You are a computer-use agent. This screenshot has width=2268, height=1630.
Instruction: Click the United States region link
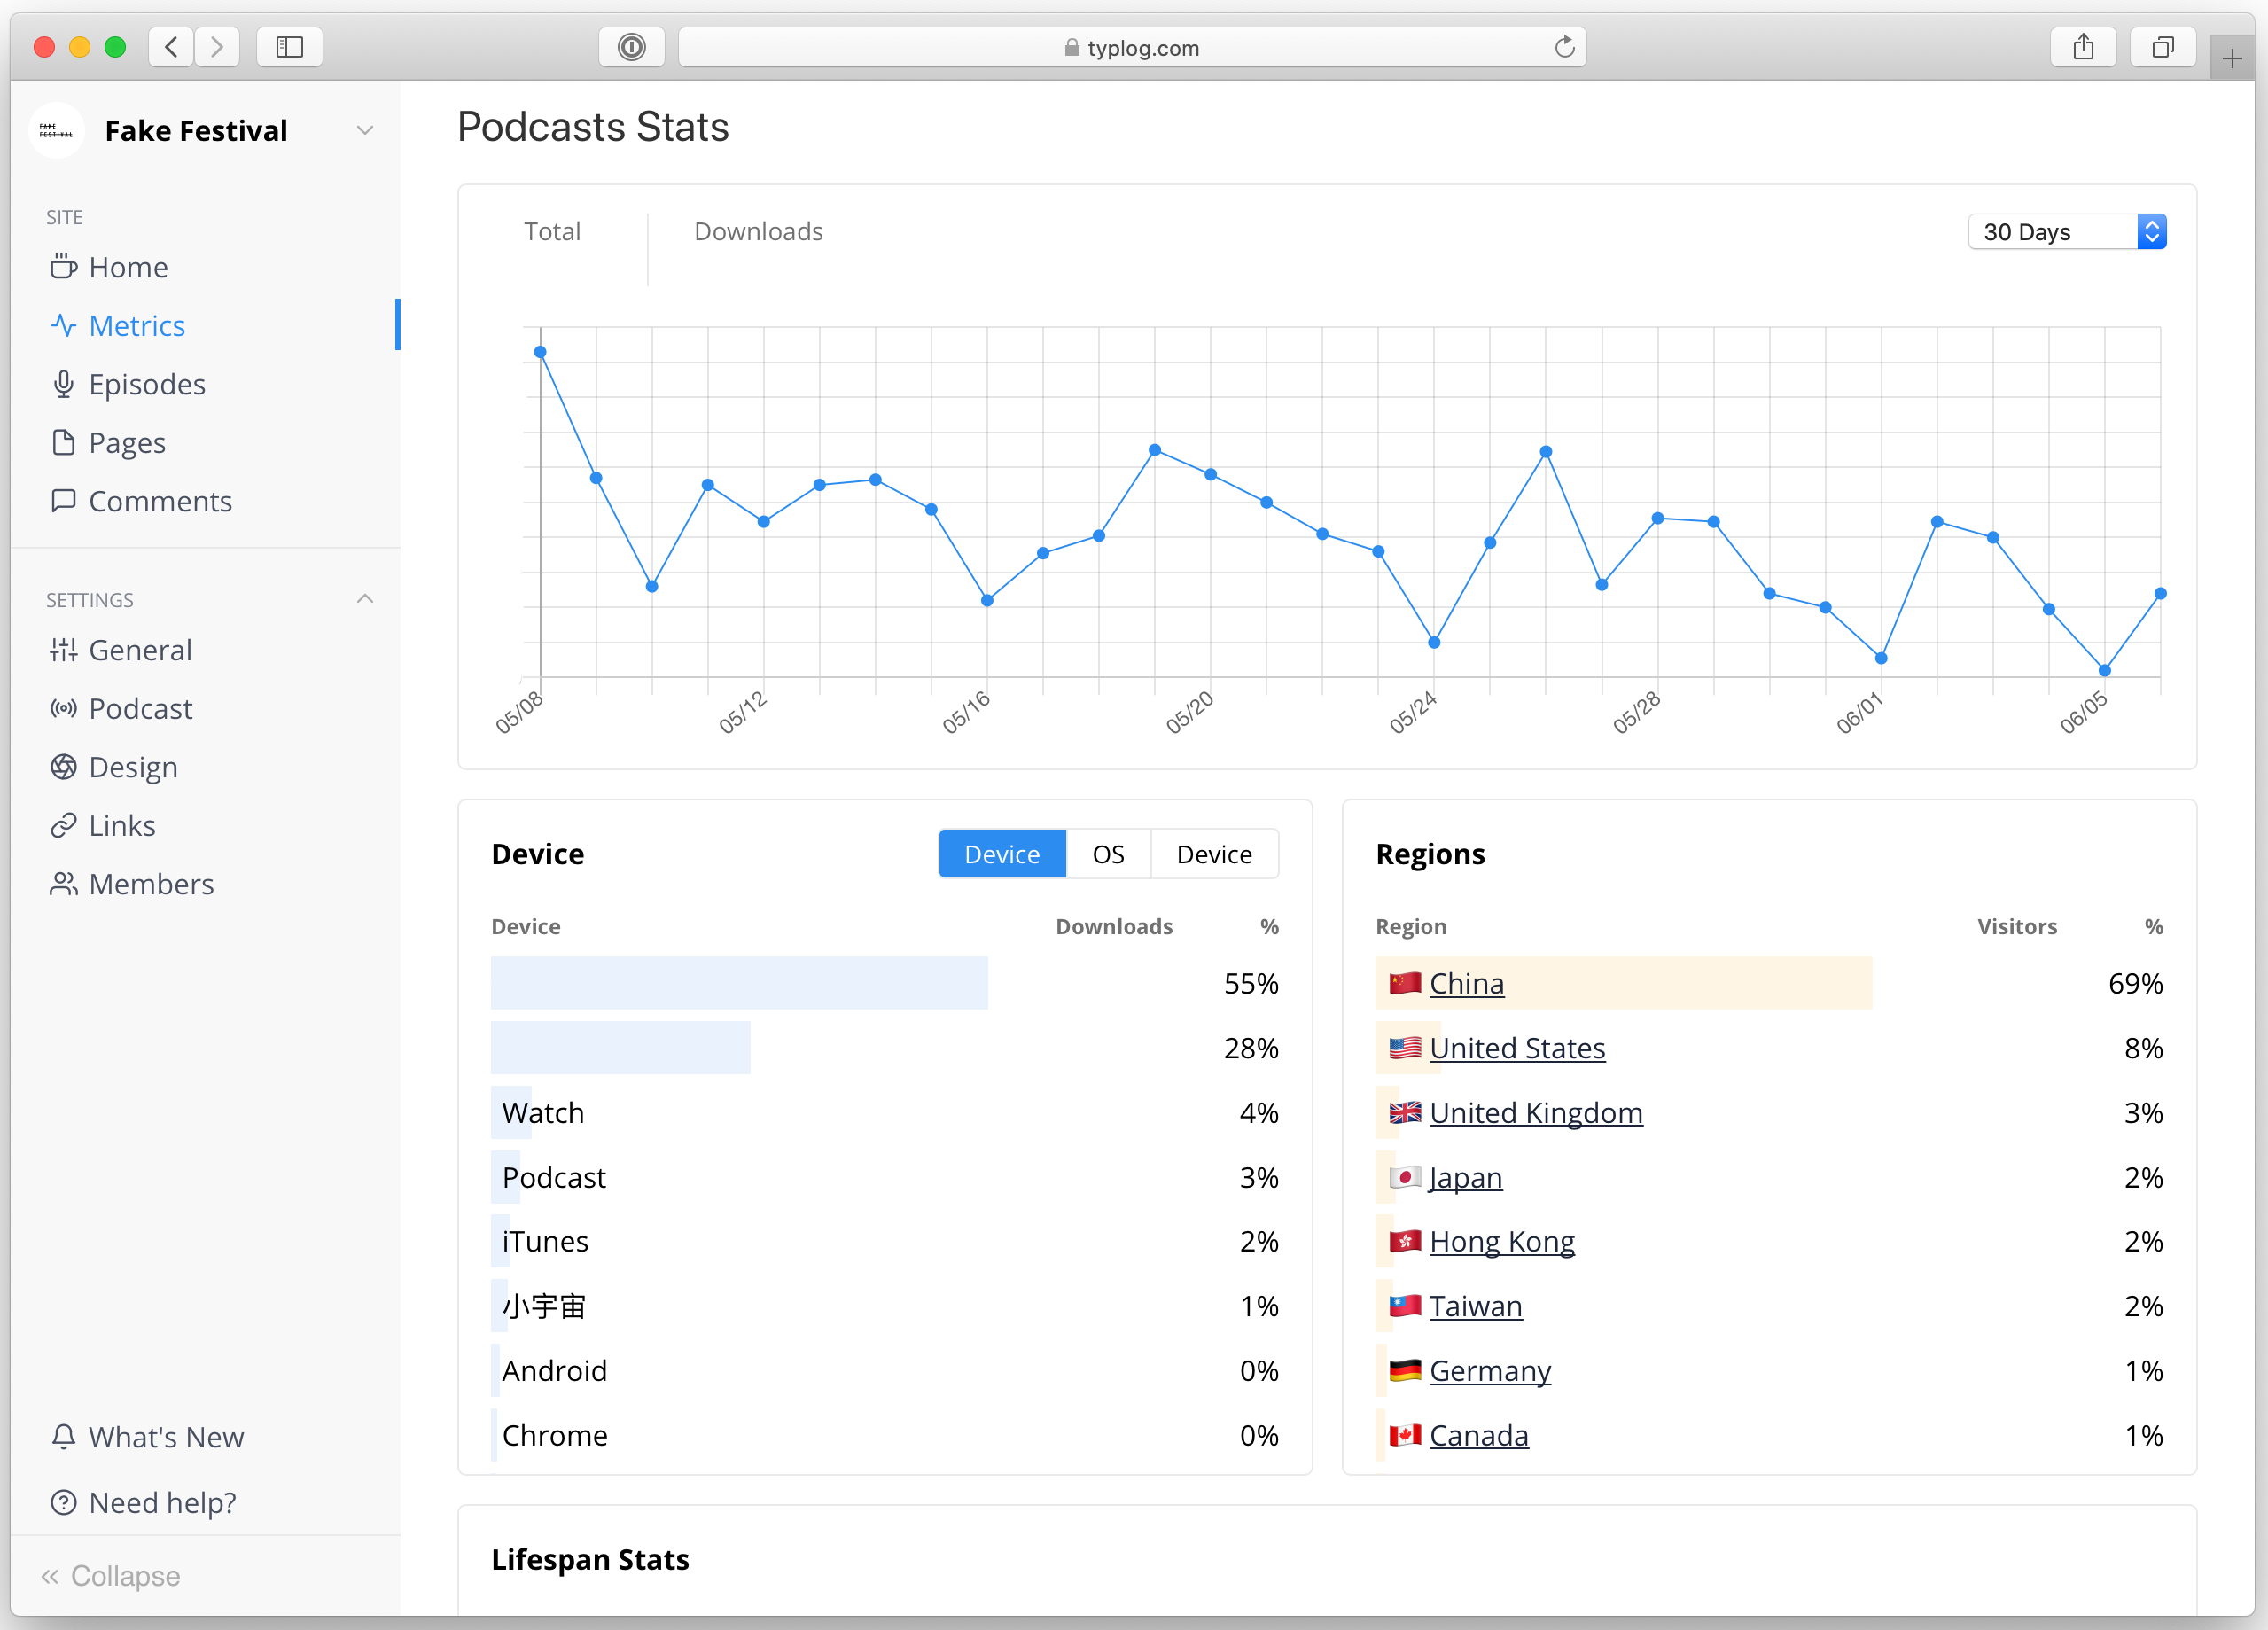1518,1048
